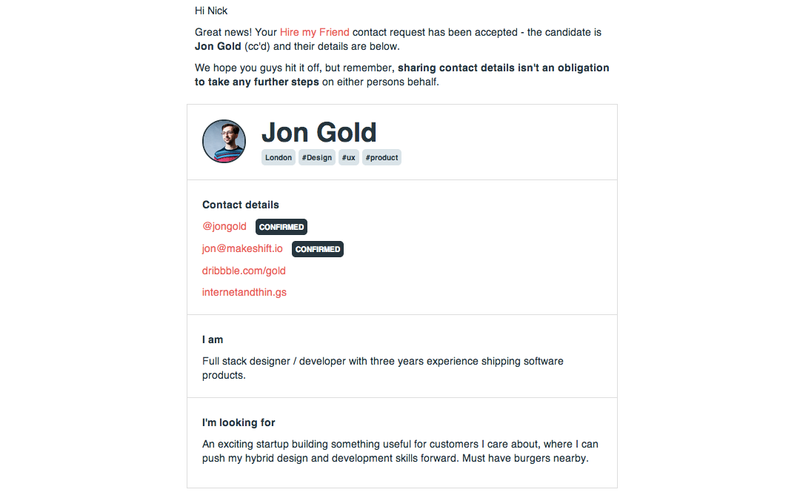Visit the internetandthin.gs website link
Screen dimensions: 800x493
pyautogui.click(x=244, y=292)
